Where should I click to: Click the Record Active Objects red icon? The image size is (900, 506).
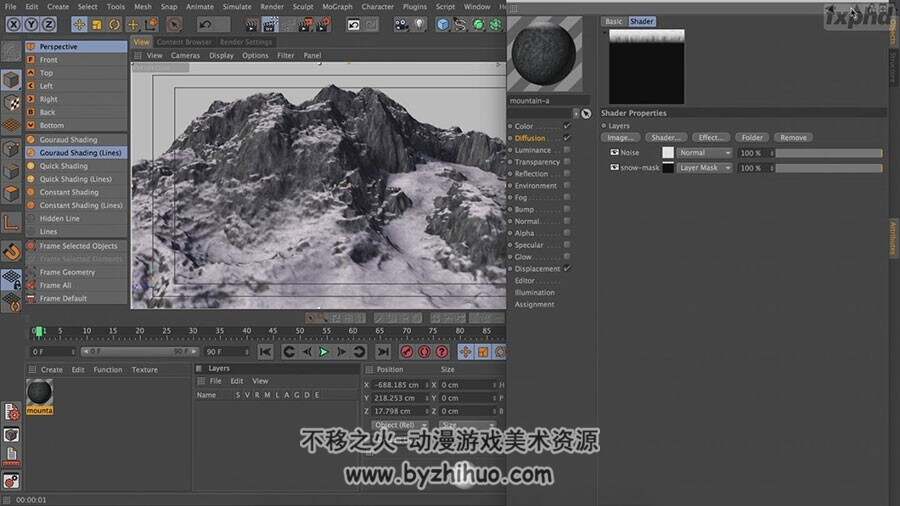(406, 352)
